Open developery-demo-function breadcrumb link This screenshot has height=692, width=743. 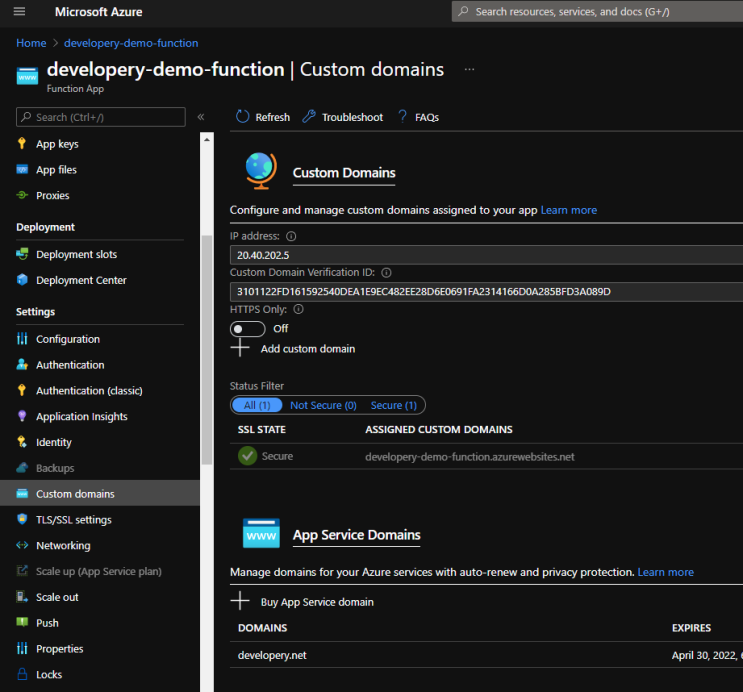pyautogui.click(x=131, y=43)
